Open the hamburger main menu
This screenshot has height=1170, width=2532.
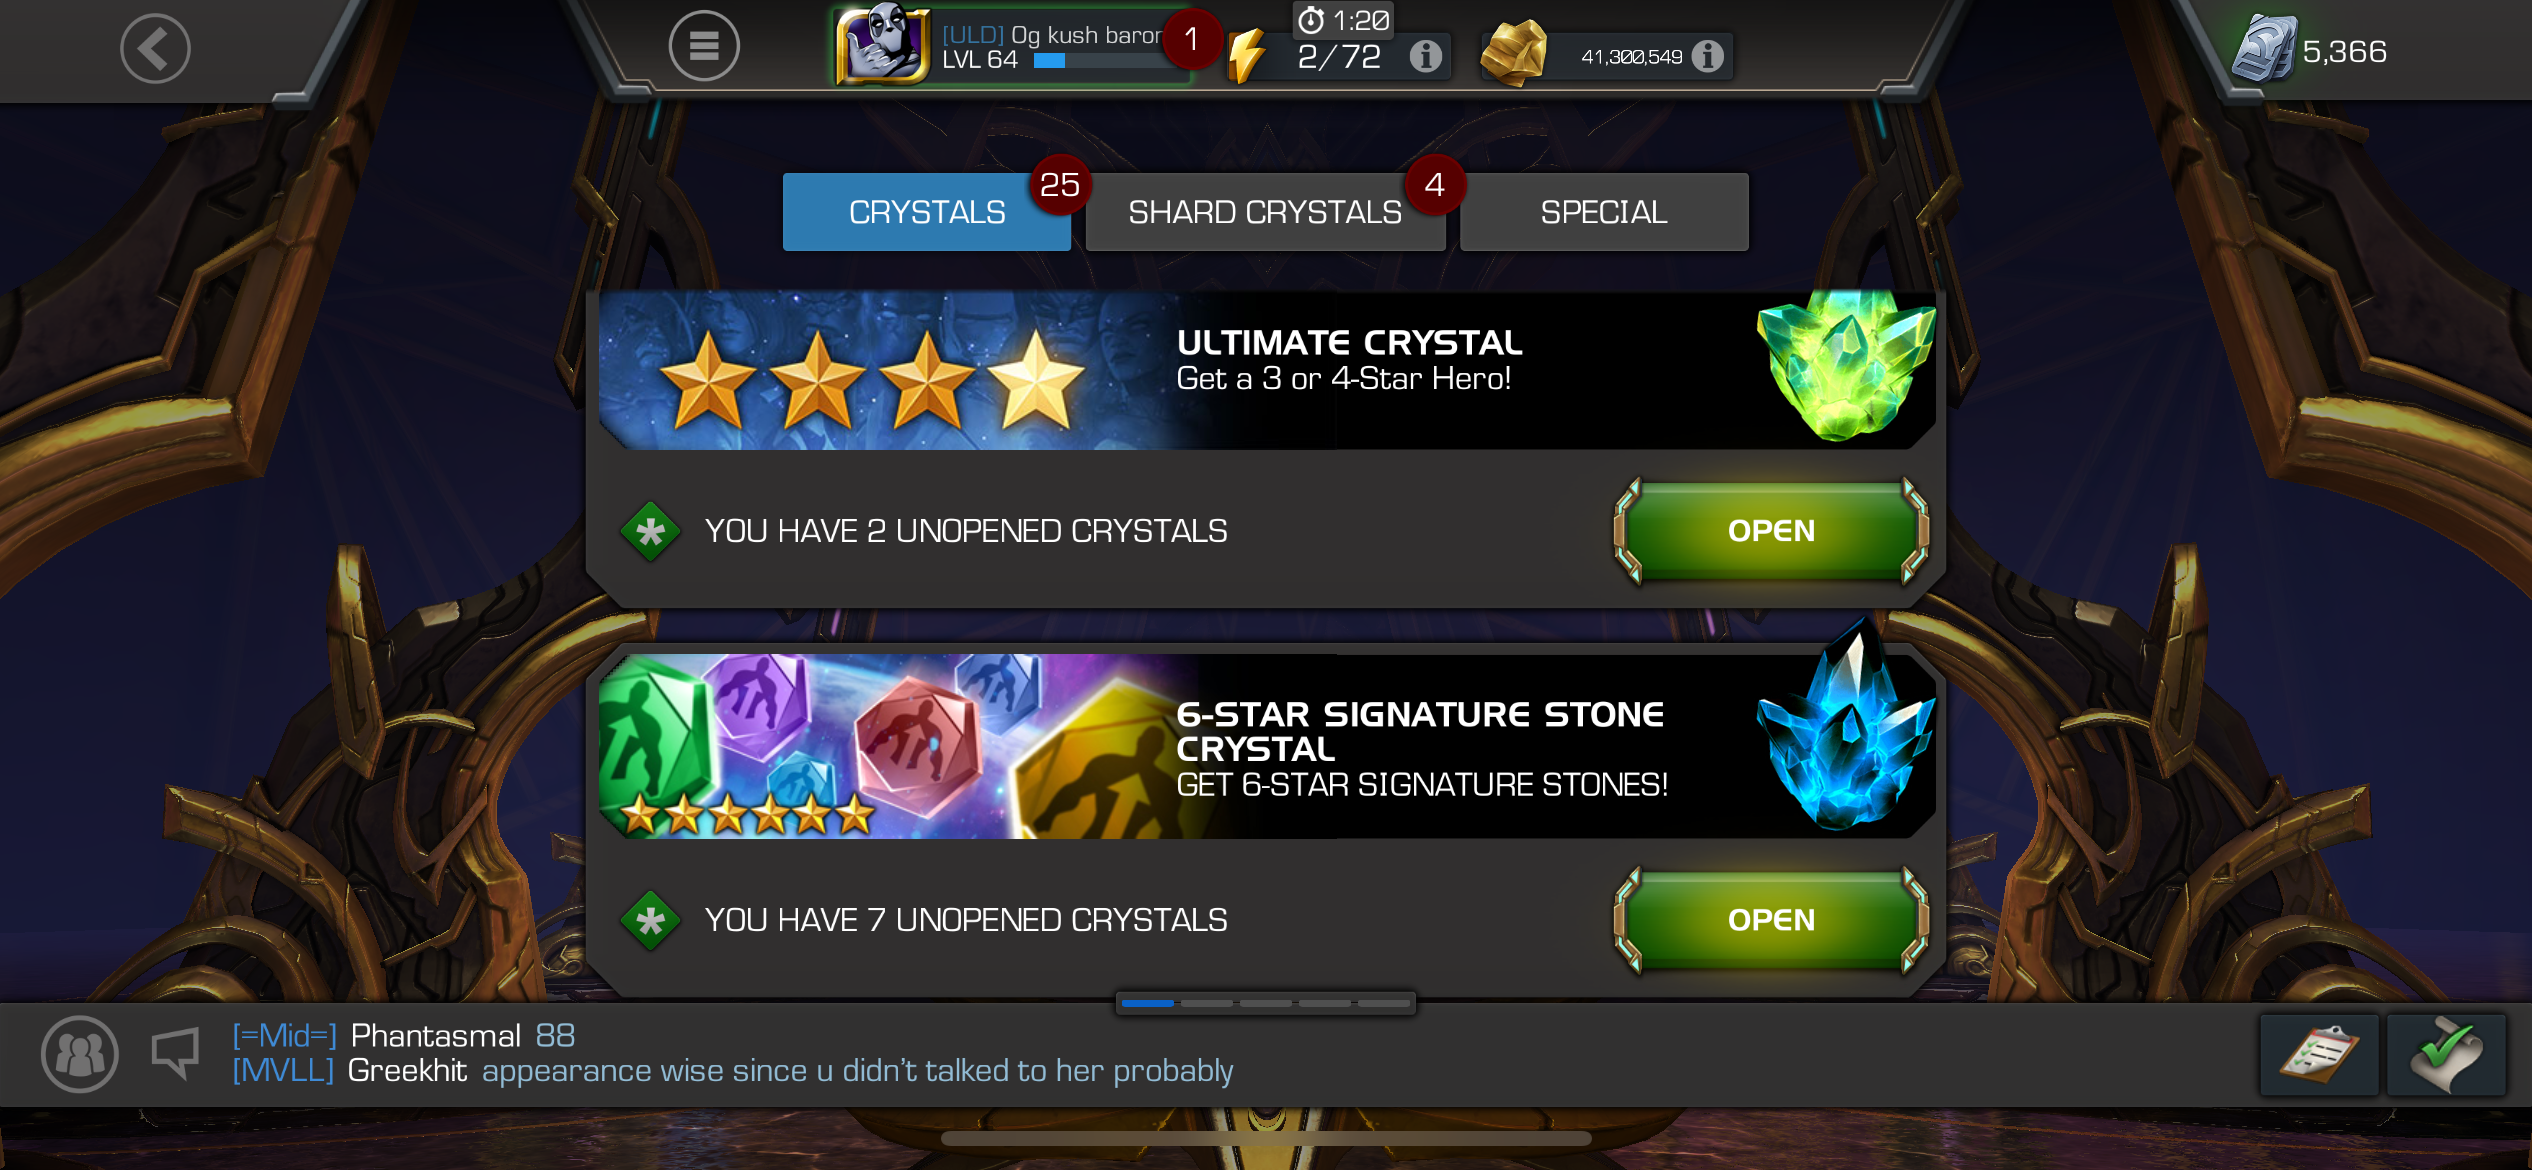tap(704, 46)
